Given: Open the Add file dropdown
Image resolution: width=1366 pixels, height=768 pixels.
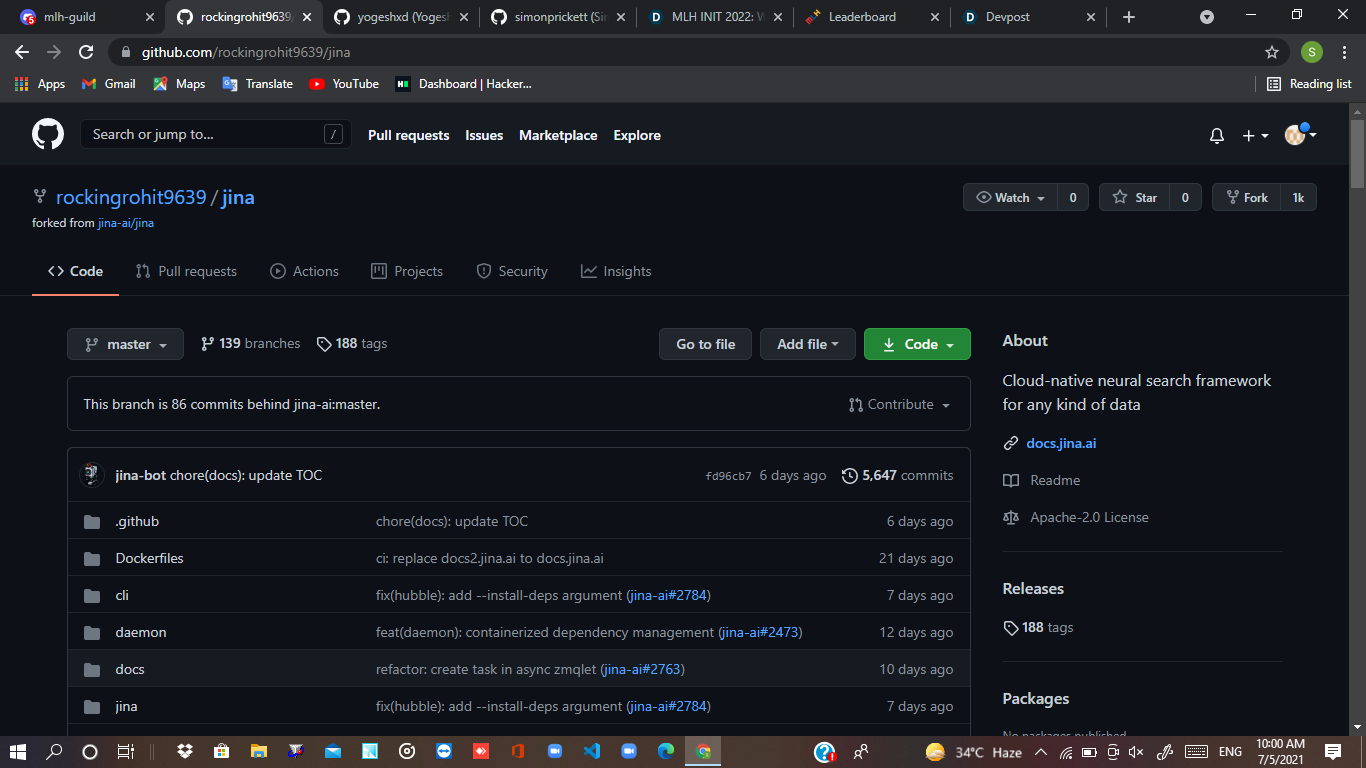Looking at the screenshot, I should [808, 344].
